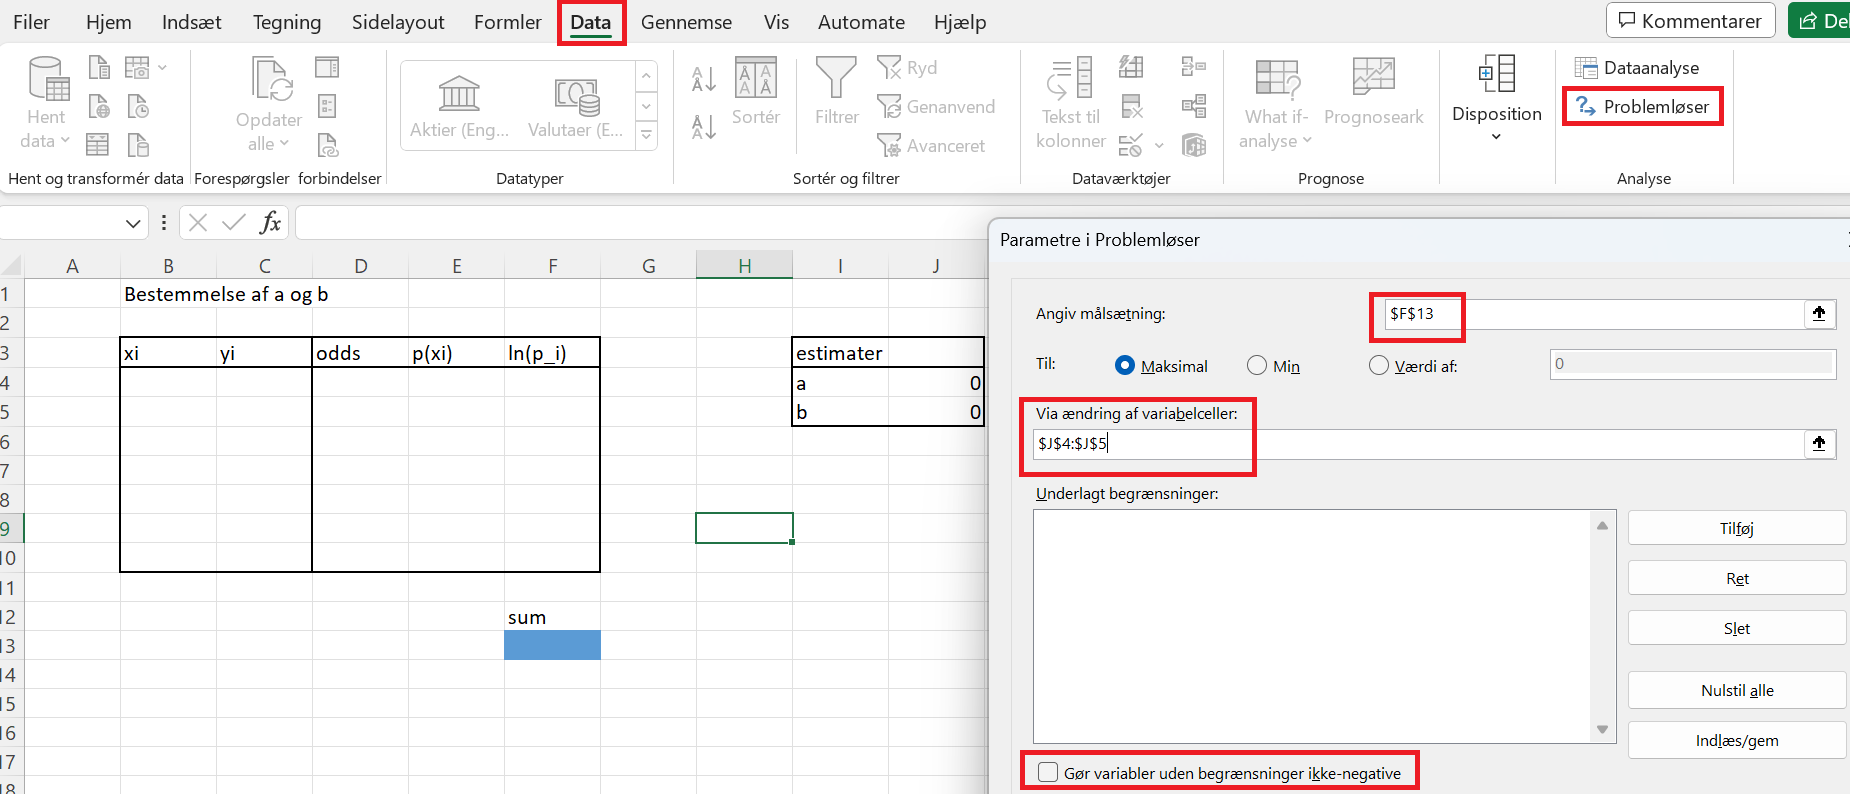Expand the Name Box dropdown arrow
1850x794 pixels.
[133, 223]
